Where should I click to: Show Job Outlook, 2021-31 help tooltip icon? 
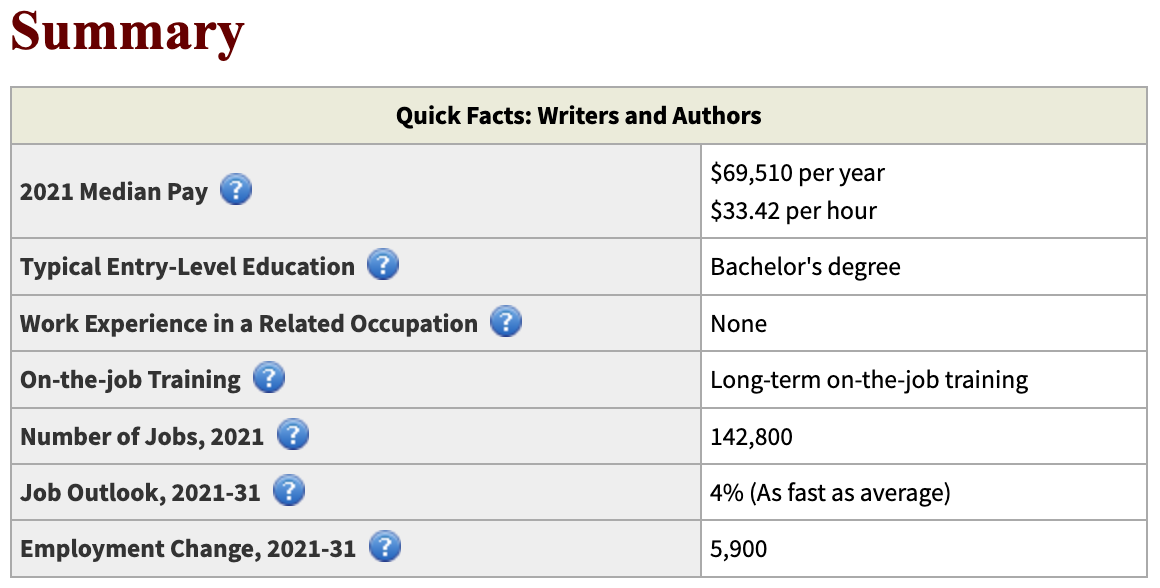click(x=289, y=490)
